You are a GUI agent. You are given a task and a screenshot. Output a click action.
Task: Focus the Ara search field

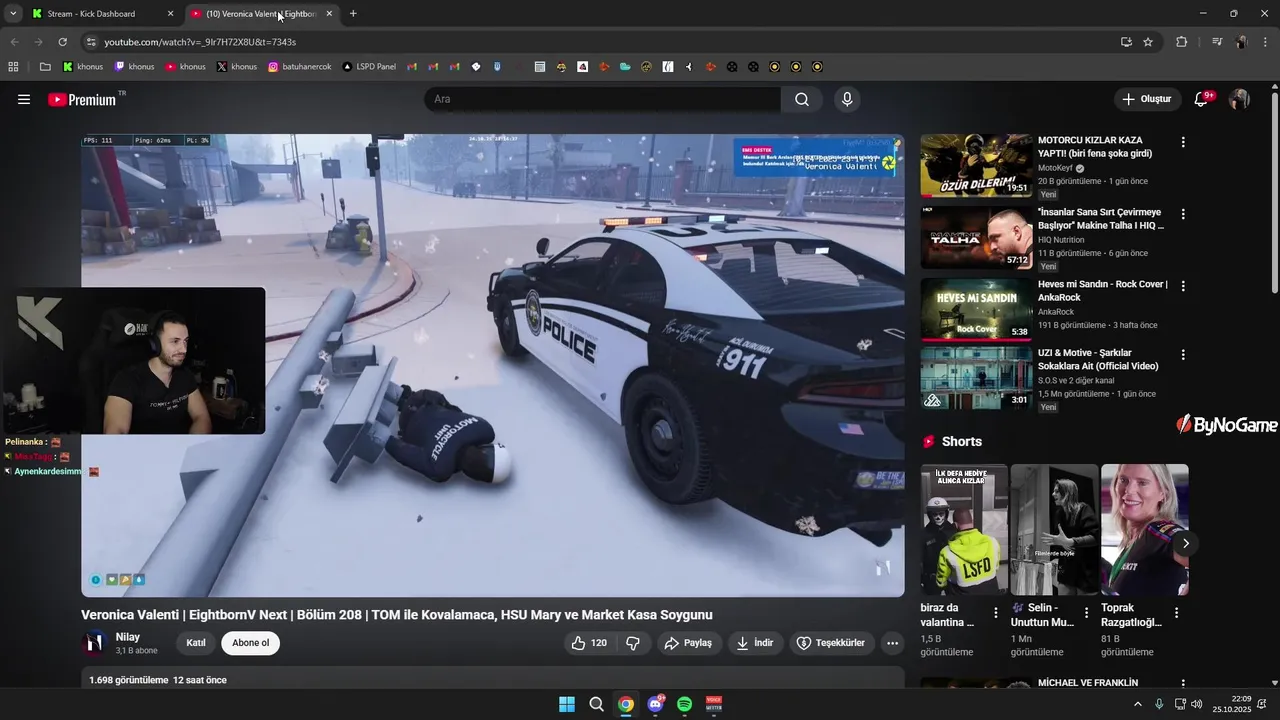click(x=602, y=99)
